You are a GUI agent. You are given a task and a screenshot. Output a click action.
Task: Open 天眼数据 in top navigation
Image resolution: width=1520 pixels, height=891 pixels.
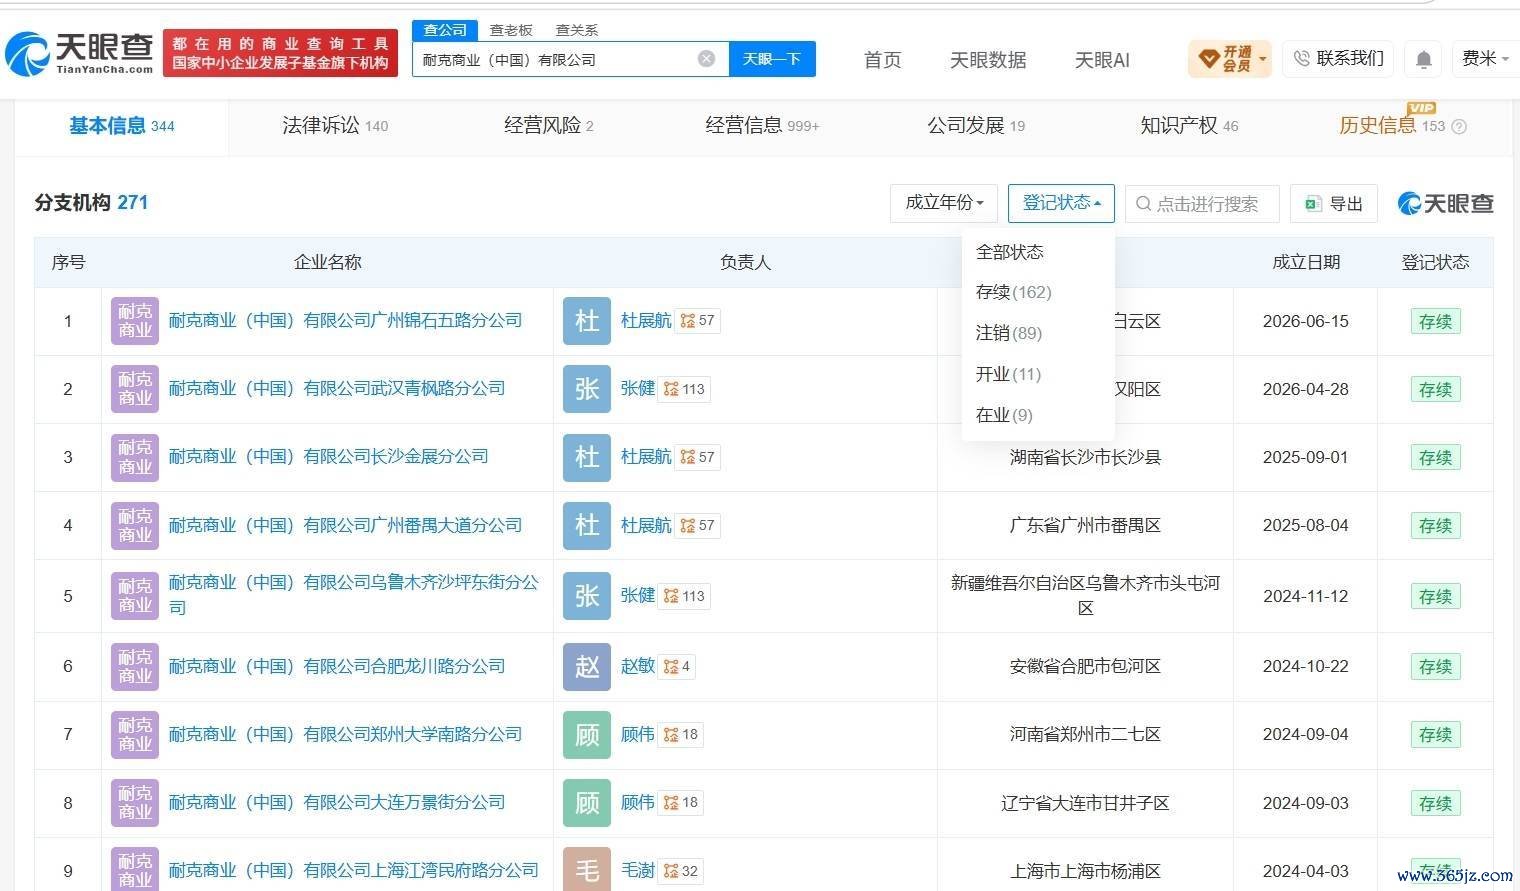[x=988, y=60]
